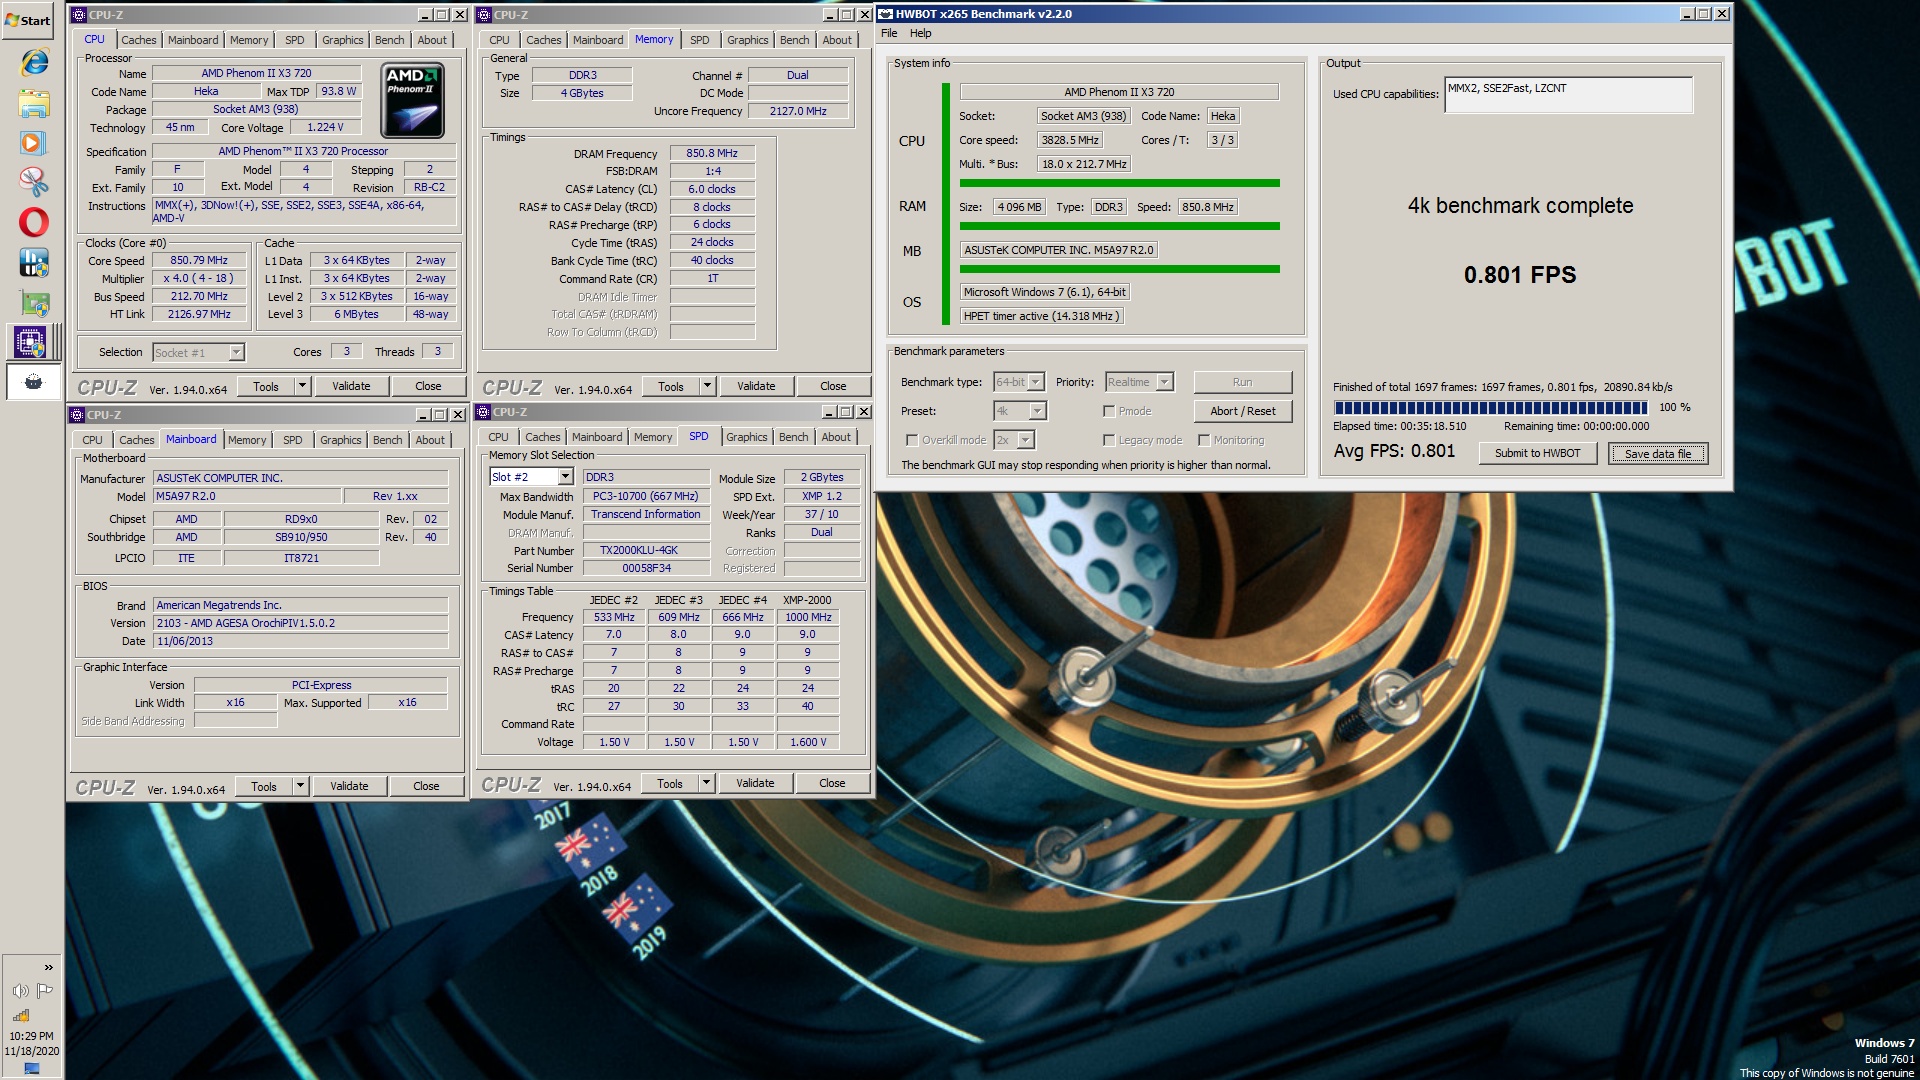Open the Preset 4k dropdown
1920x1080 pixels.
tap(1037, 411)
